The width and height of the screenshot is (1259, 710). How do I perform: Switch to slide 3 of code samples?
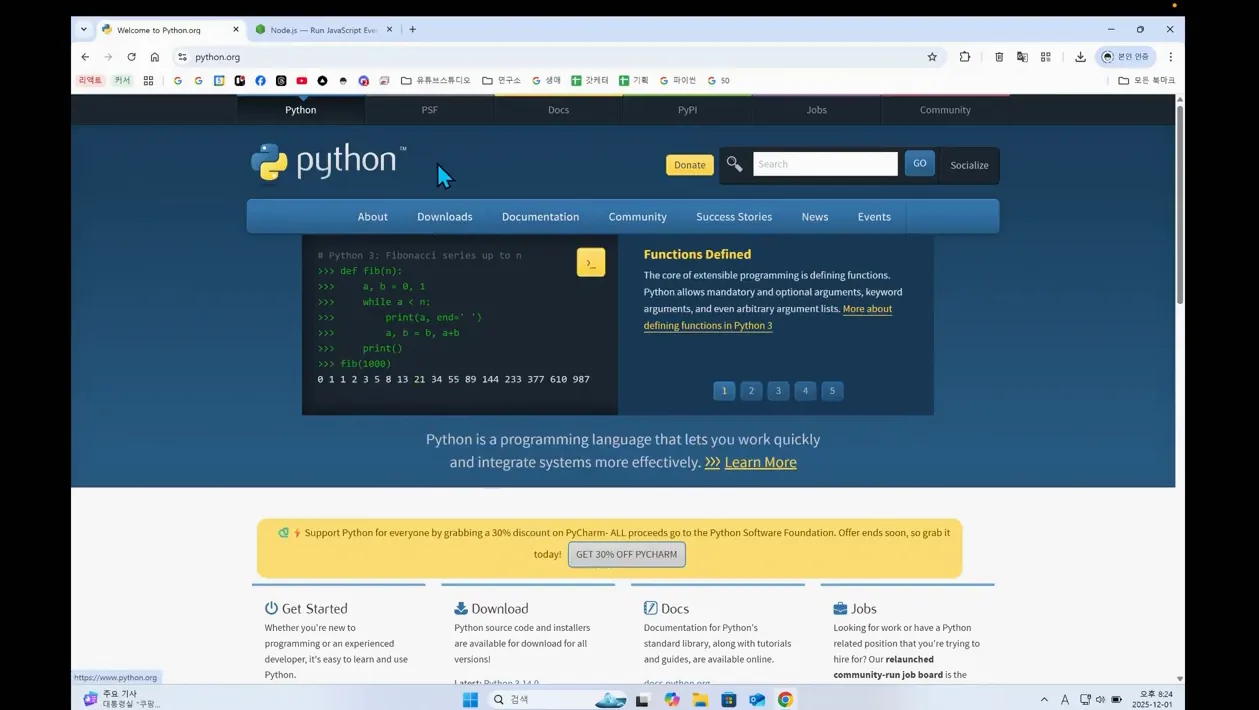[x=778, y=391]
